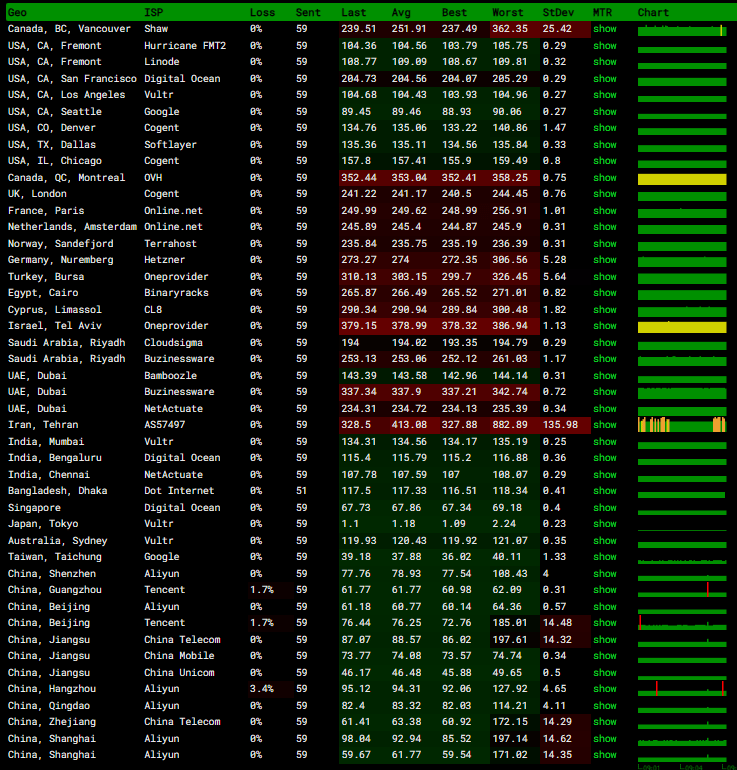
Task: Show MTR for San Francisco Digital Ocean
Action: tap(604, 79)
